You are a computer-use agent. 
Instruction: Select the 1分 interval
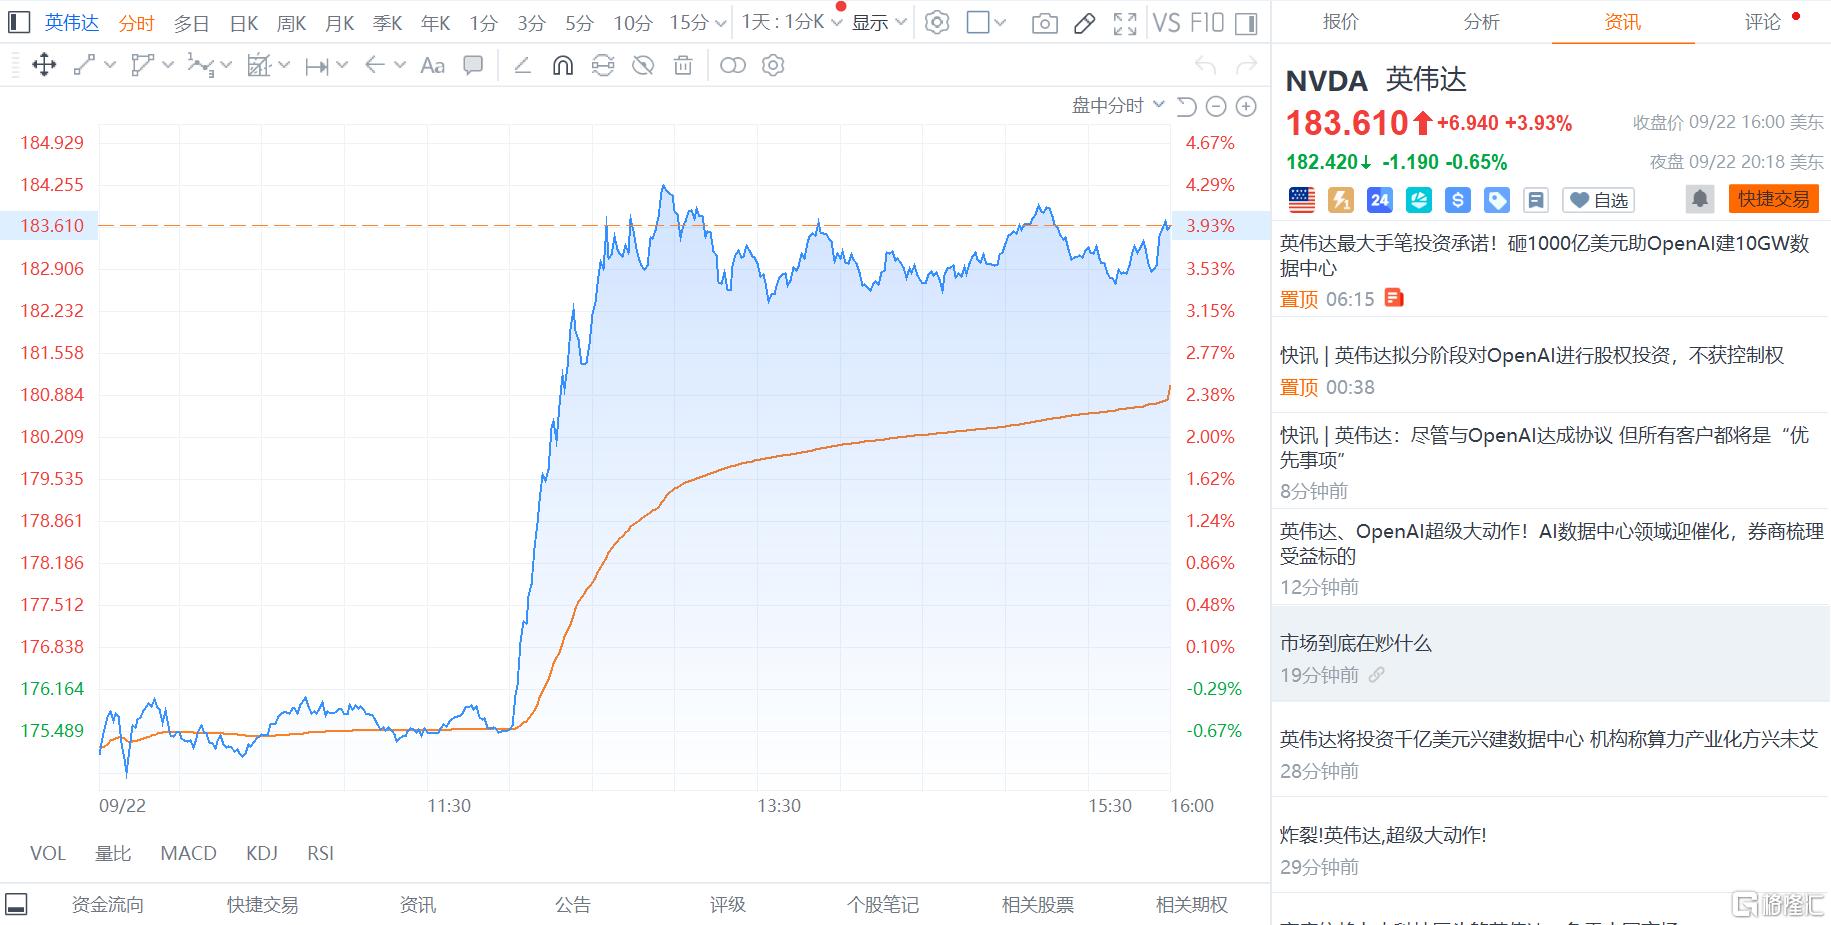click(x=483, y=23)
